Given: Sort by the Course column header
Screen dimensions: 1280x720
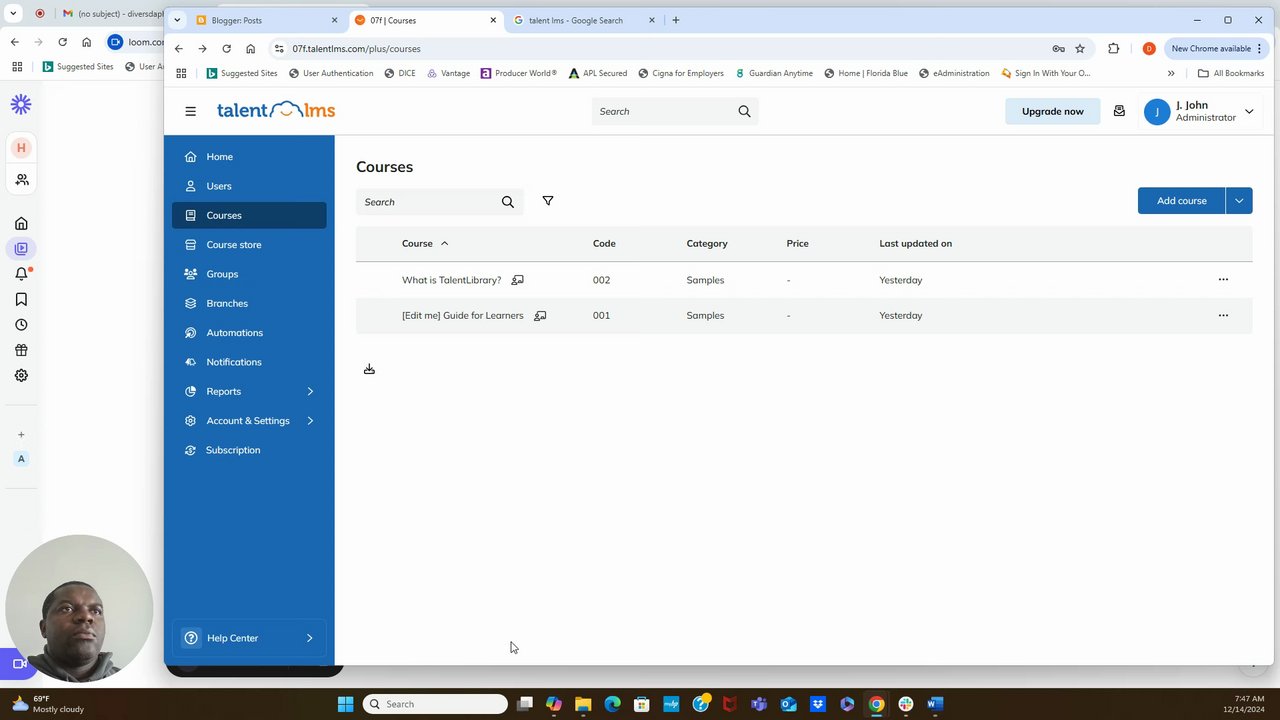Looking at the screenshot, I should tap(425, 243).
